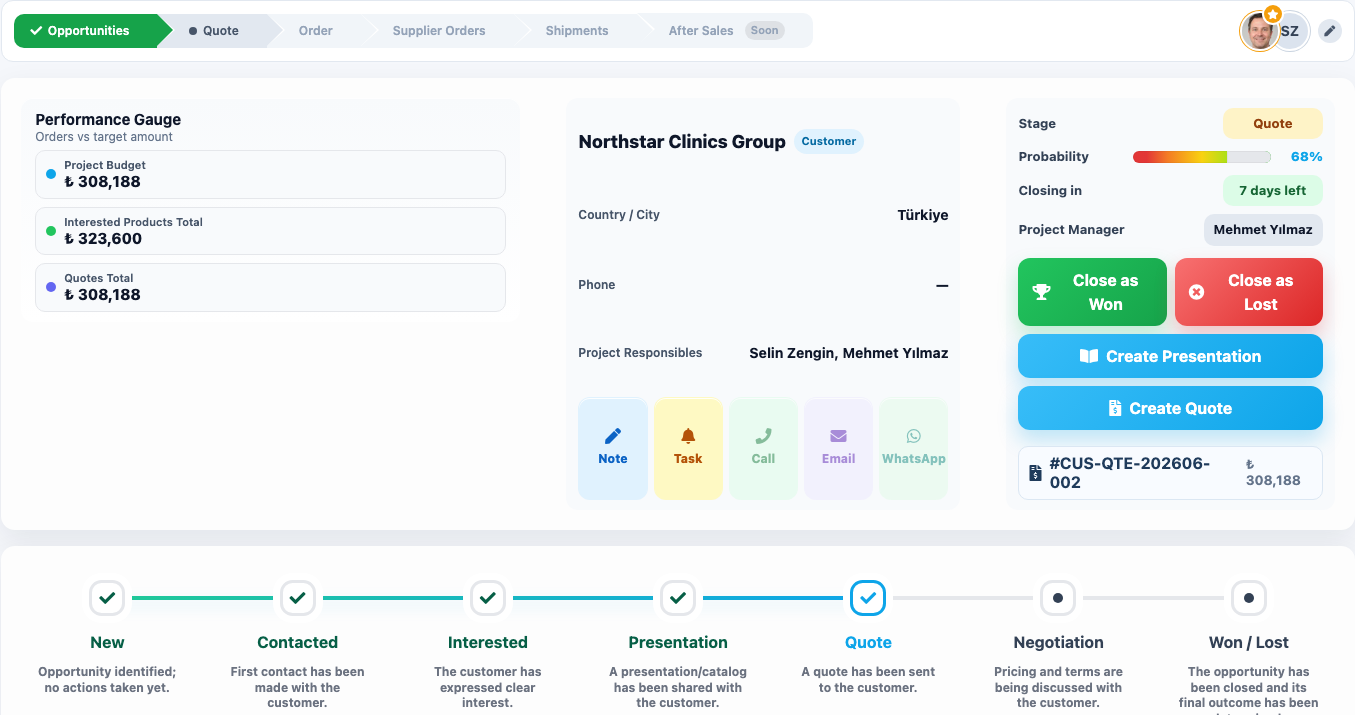Click the Interested stage label
Viewport: 1355px width, 715px height.
[487, 642]
